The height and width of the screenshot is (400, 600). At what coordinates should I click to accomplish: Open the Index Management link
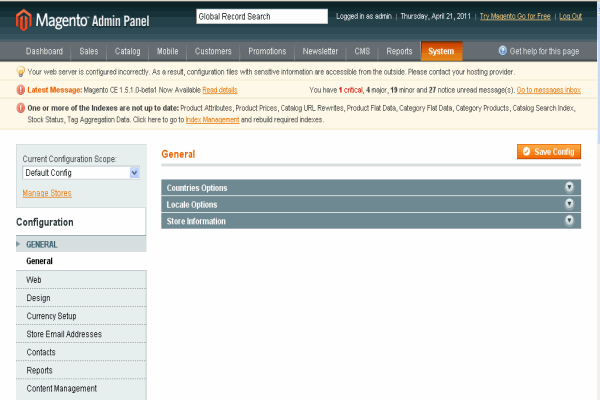(x=212, y=119)
